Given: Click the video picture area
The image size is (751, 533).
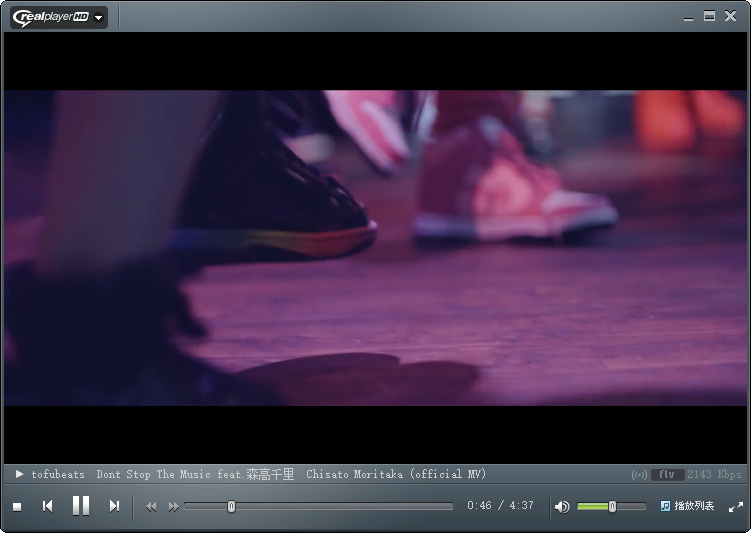Looking at the screenshot, I should coord(375,247).
